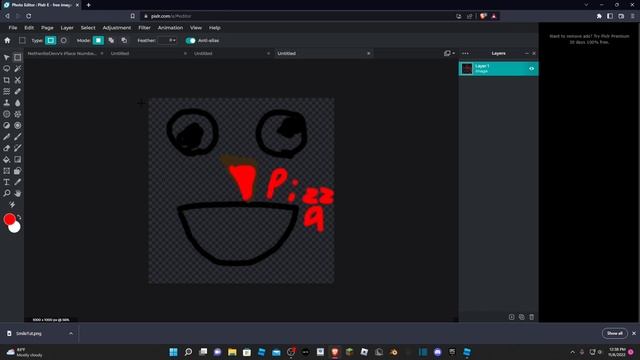Swap foreground and background colors
Screen dimensions: 640x360
tap(19, 217)
